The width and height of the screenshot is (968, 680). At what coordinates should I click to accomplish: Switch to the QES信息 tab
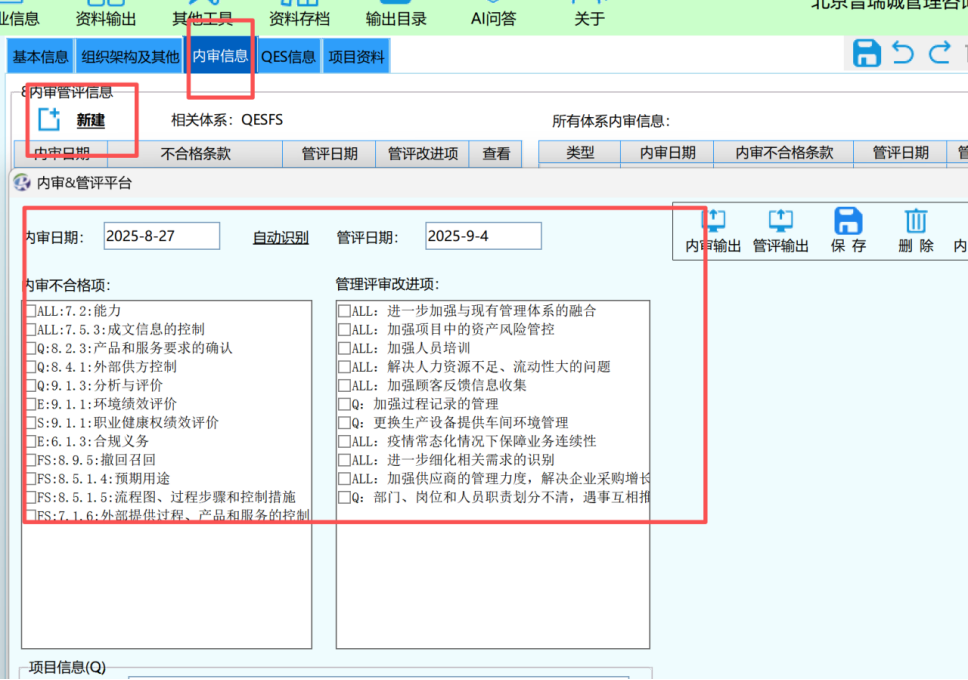tap(288, 57)
